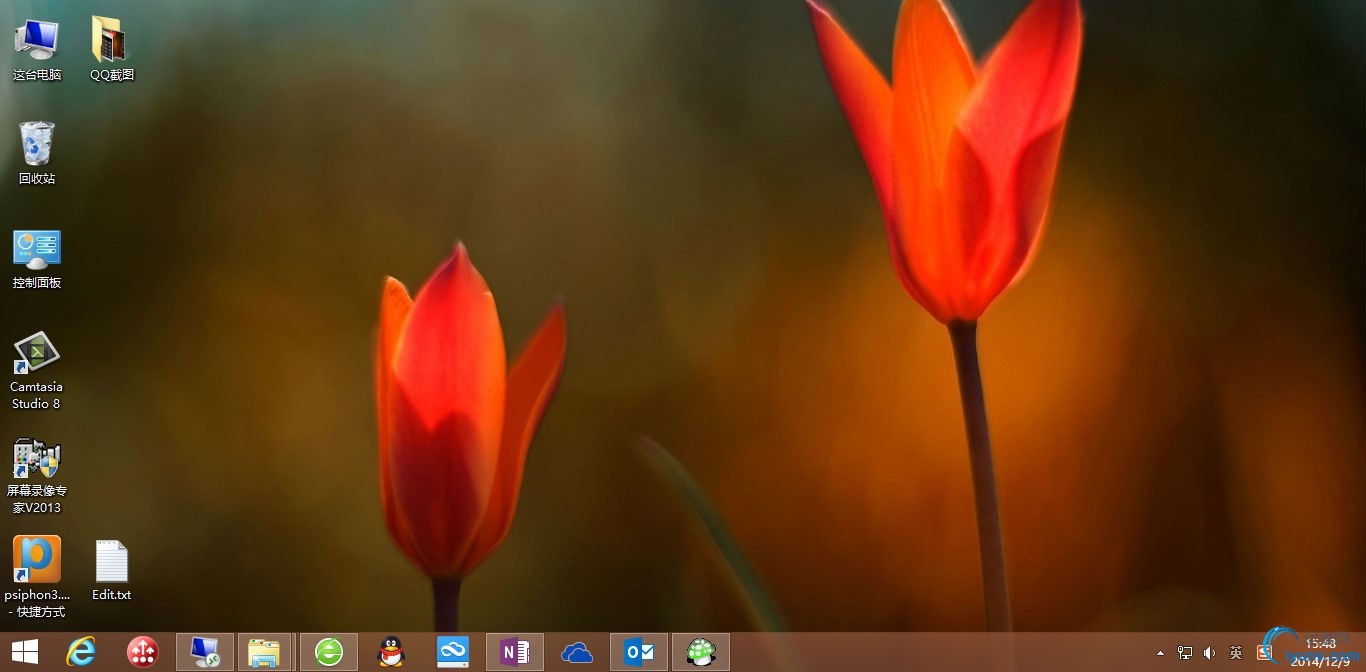Open the remote desktop computer taskbar icon

[205, 653]
